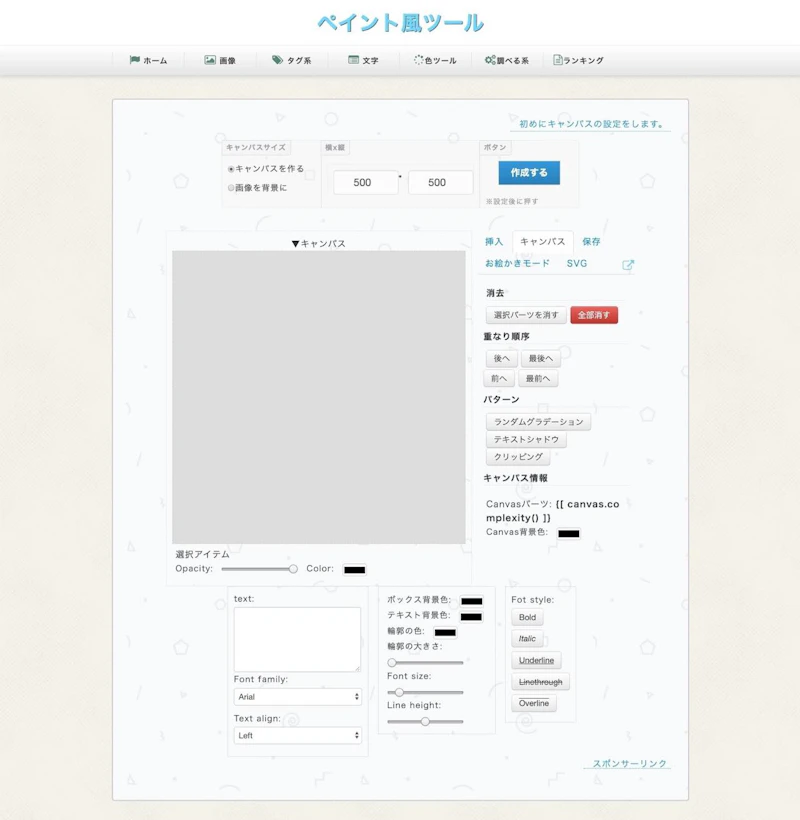This screenshot has width=800, height=820.
Task: Click the image icon labeled 画像
Action: [x=210, y=60]
